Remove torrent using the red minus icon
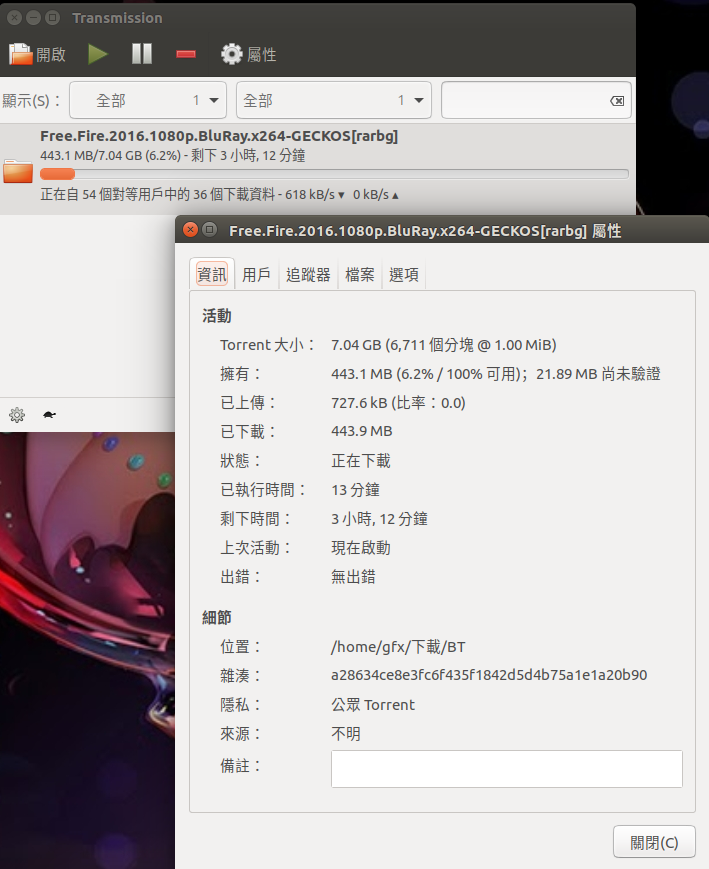 click(186, 54)
